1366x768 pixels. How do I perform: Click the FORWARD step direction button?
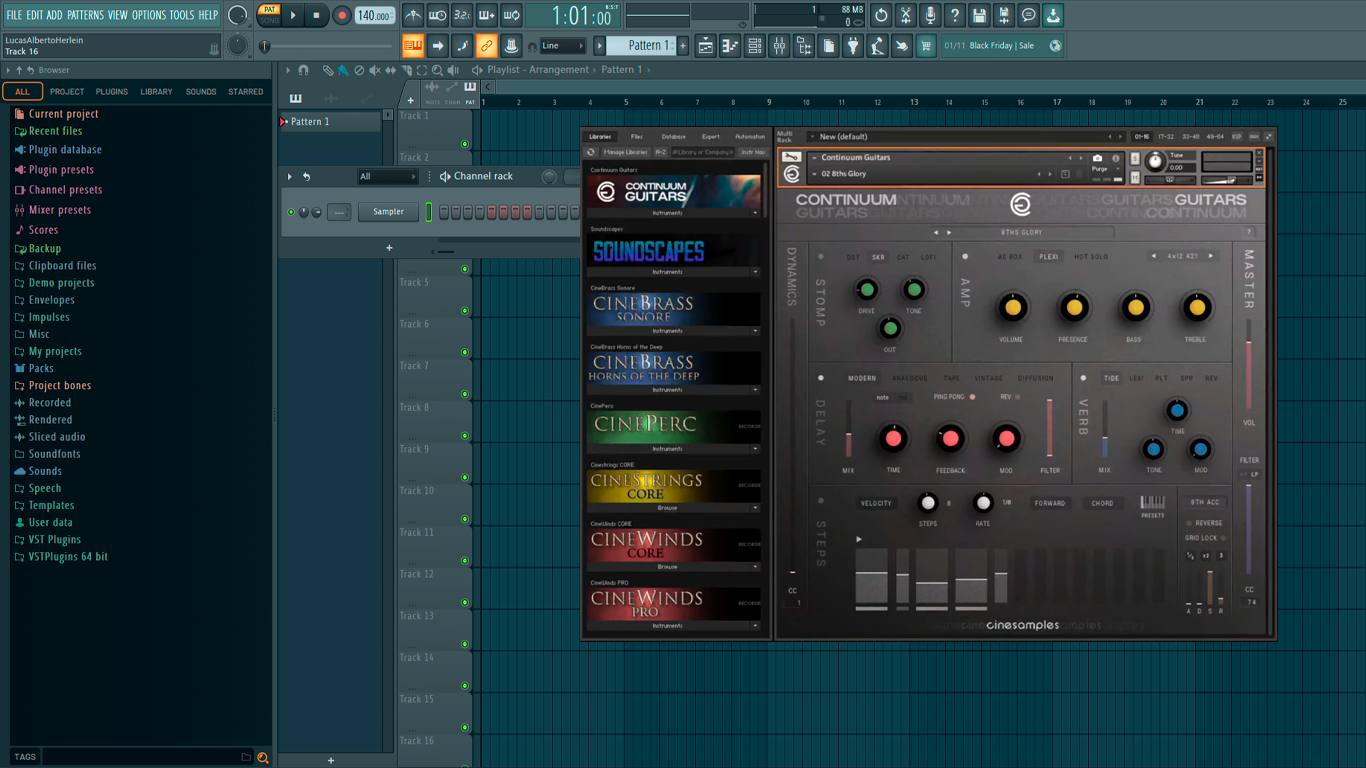pyautogui.click(x=1050, y=503)
